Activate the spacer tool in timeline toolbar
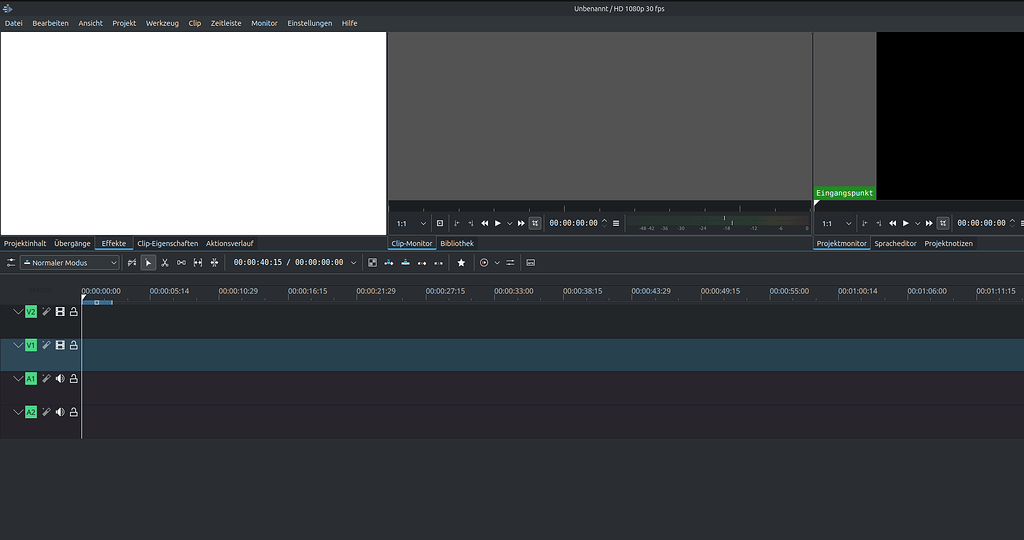Viewport: 1024px width, 540px height. click(x=181, y=263)
